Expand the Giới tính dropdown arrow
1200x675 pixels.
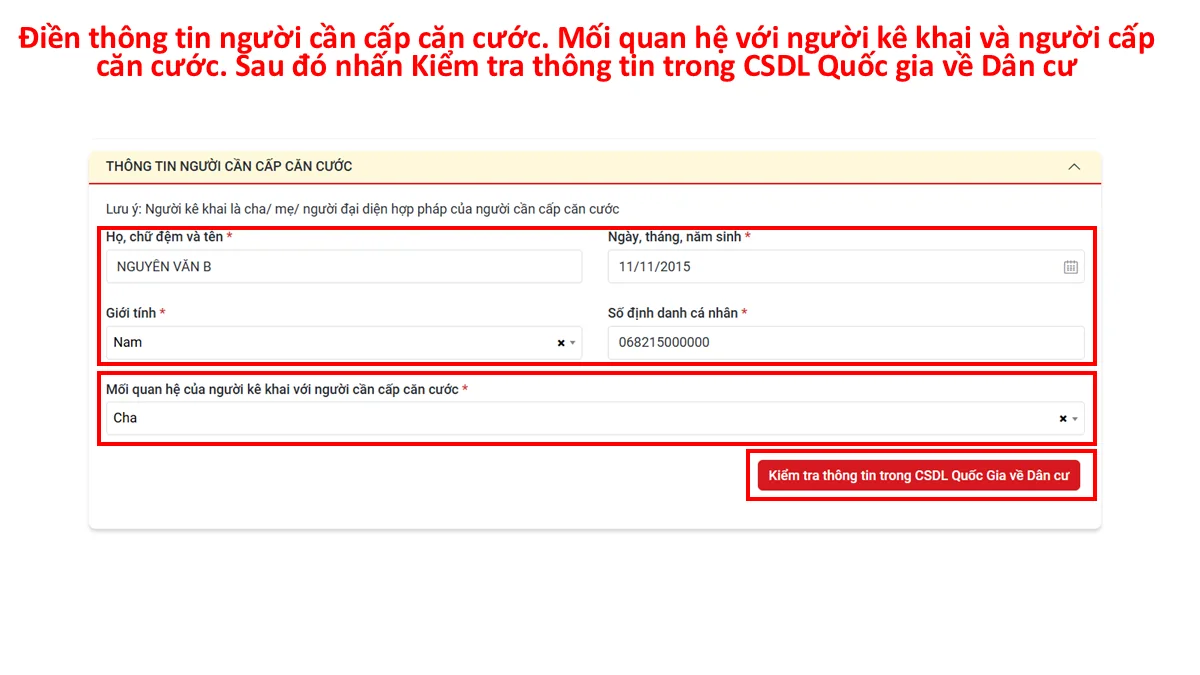coord(573,343)
